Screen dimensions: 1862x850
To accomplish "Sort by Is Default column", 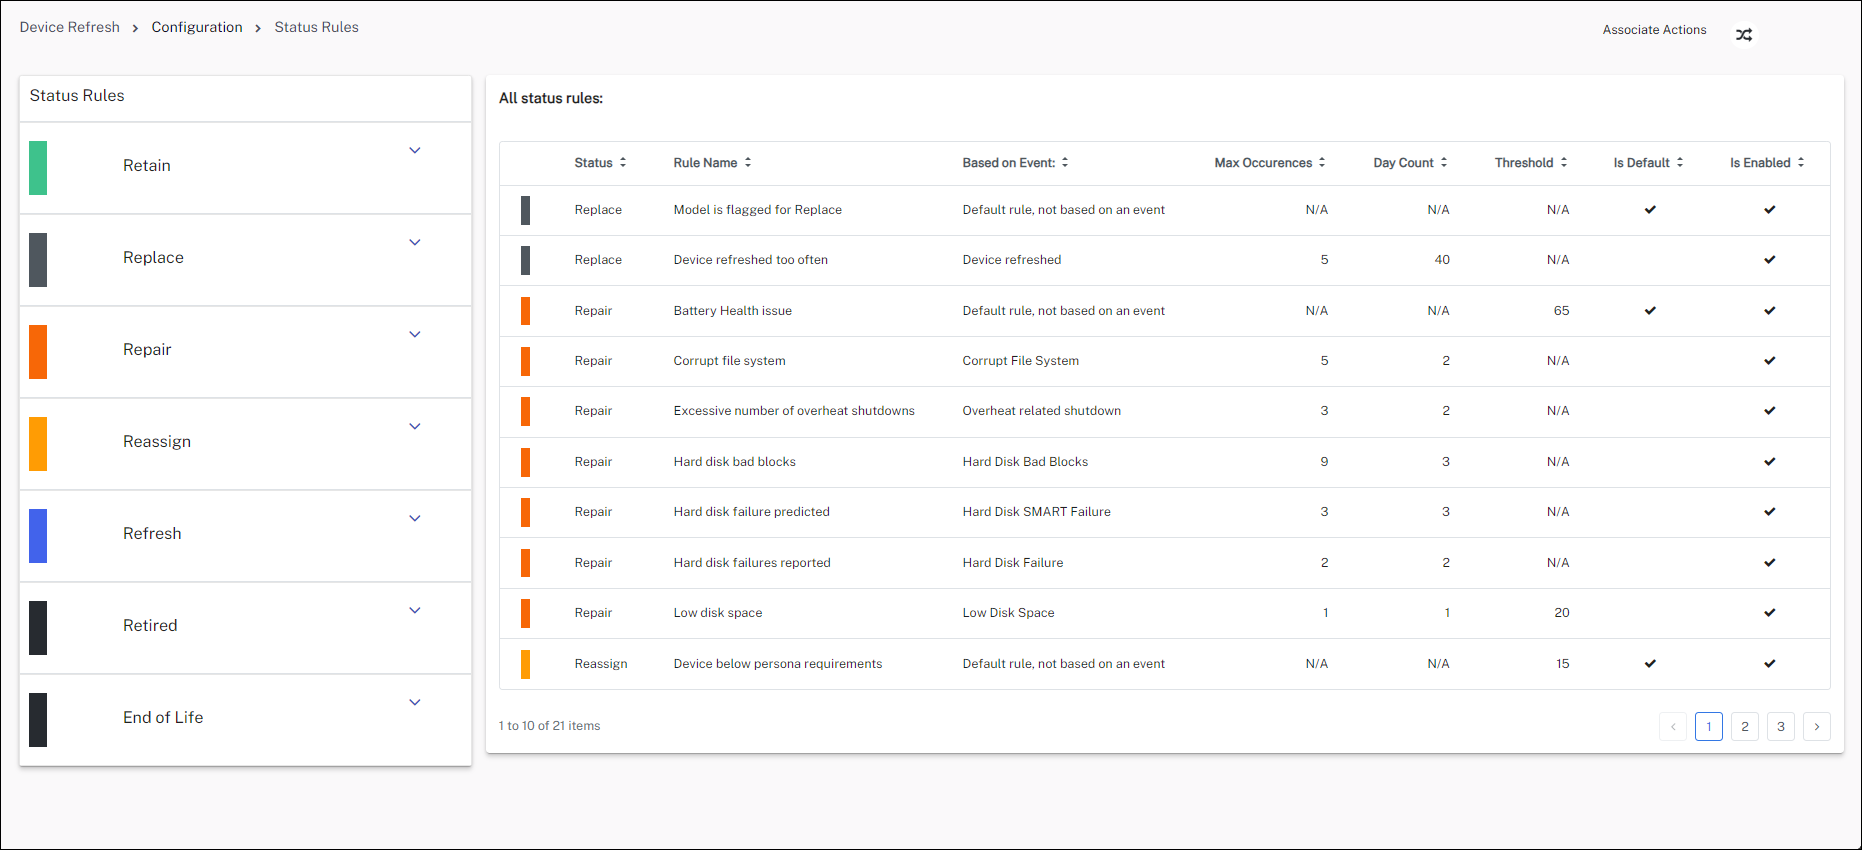I will tap(1648, 163).
